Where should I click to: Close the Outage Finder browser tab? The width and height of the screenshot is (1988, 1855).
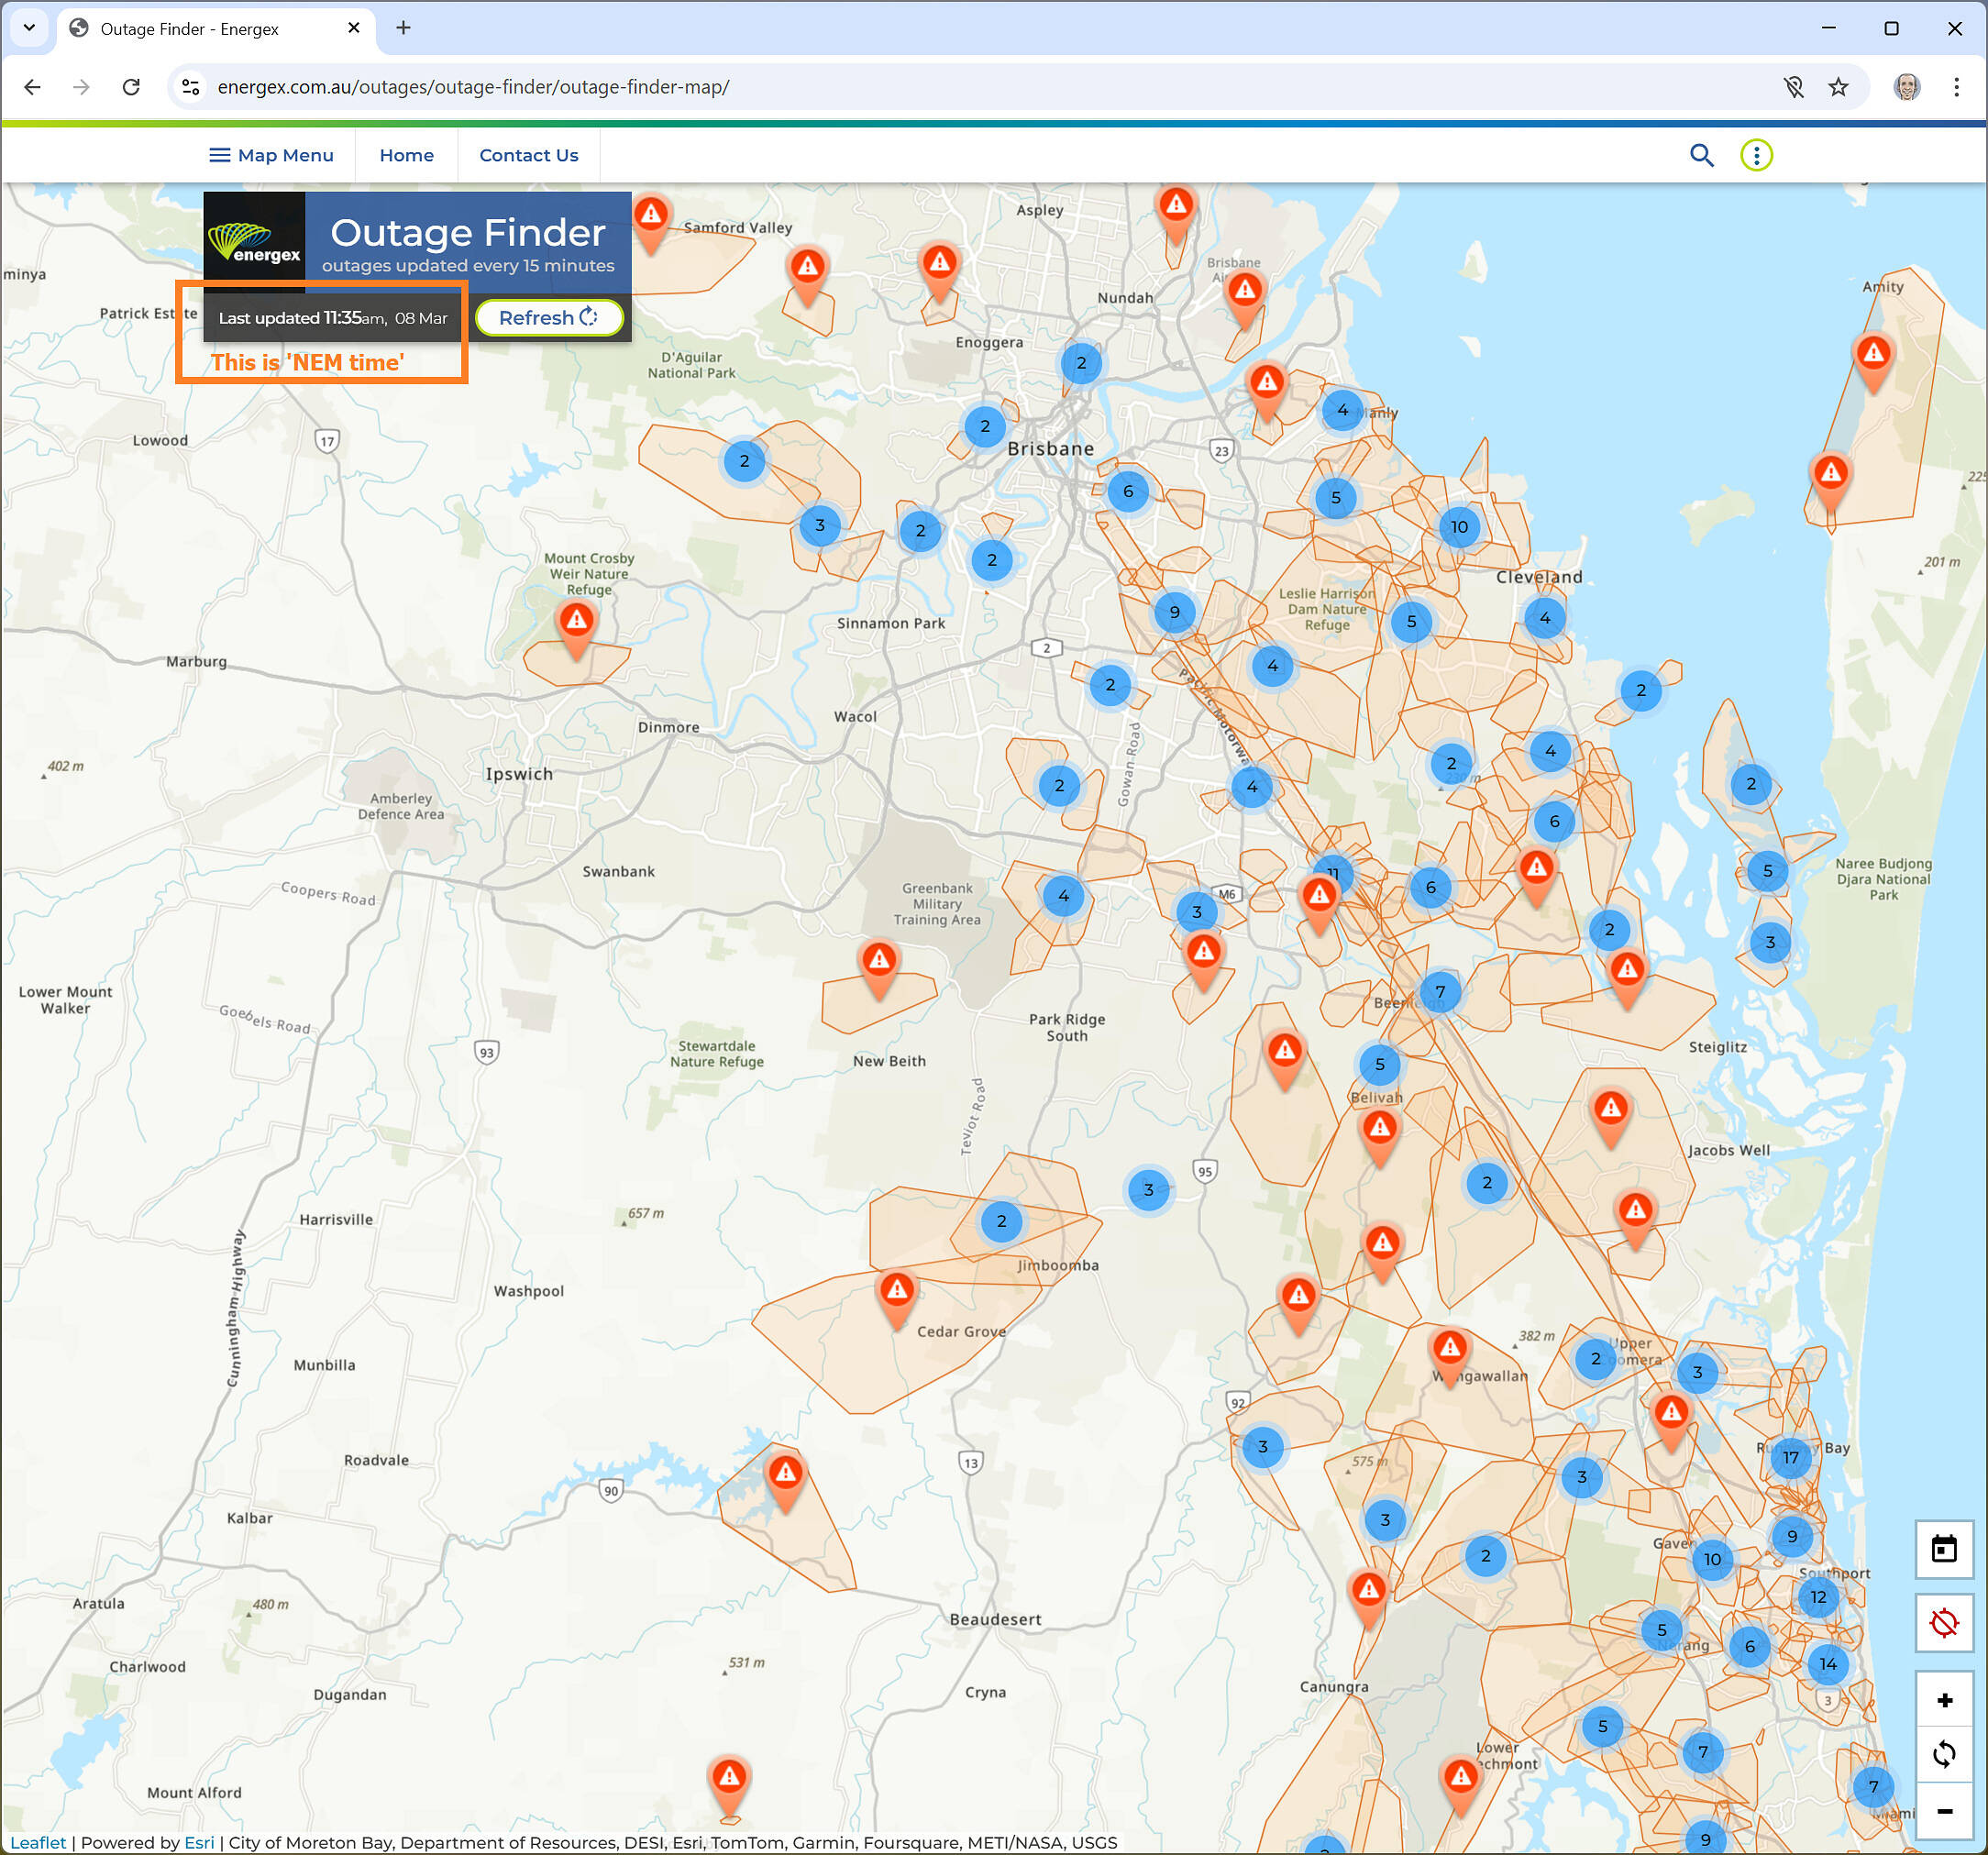tap(353, 28)
